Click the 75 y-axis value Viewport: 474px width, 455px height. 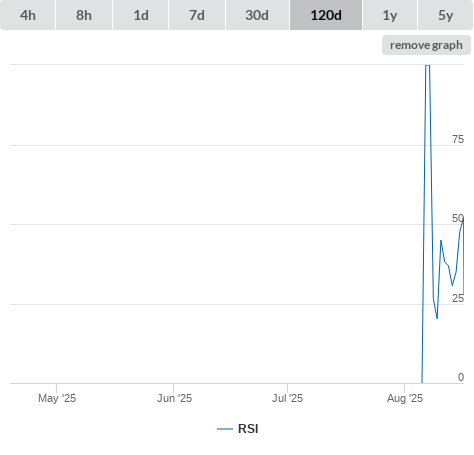tap(458, 139)
